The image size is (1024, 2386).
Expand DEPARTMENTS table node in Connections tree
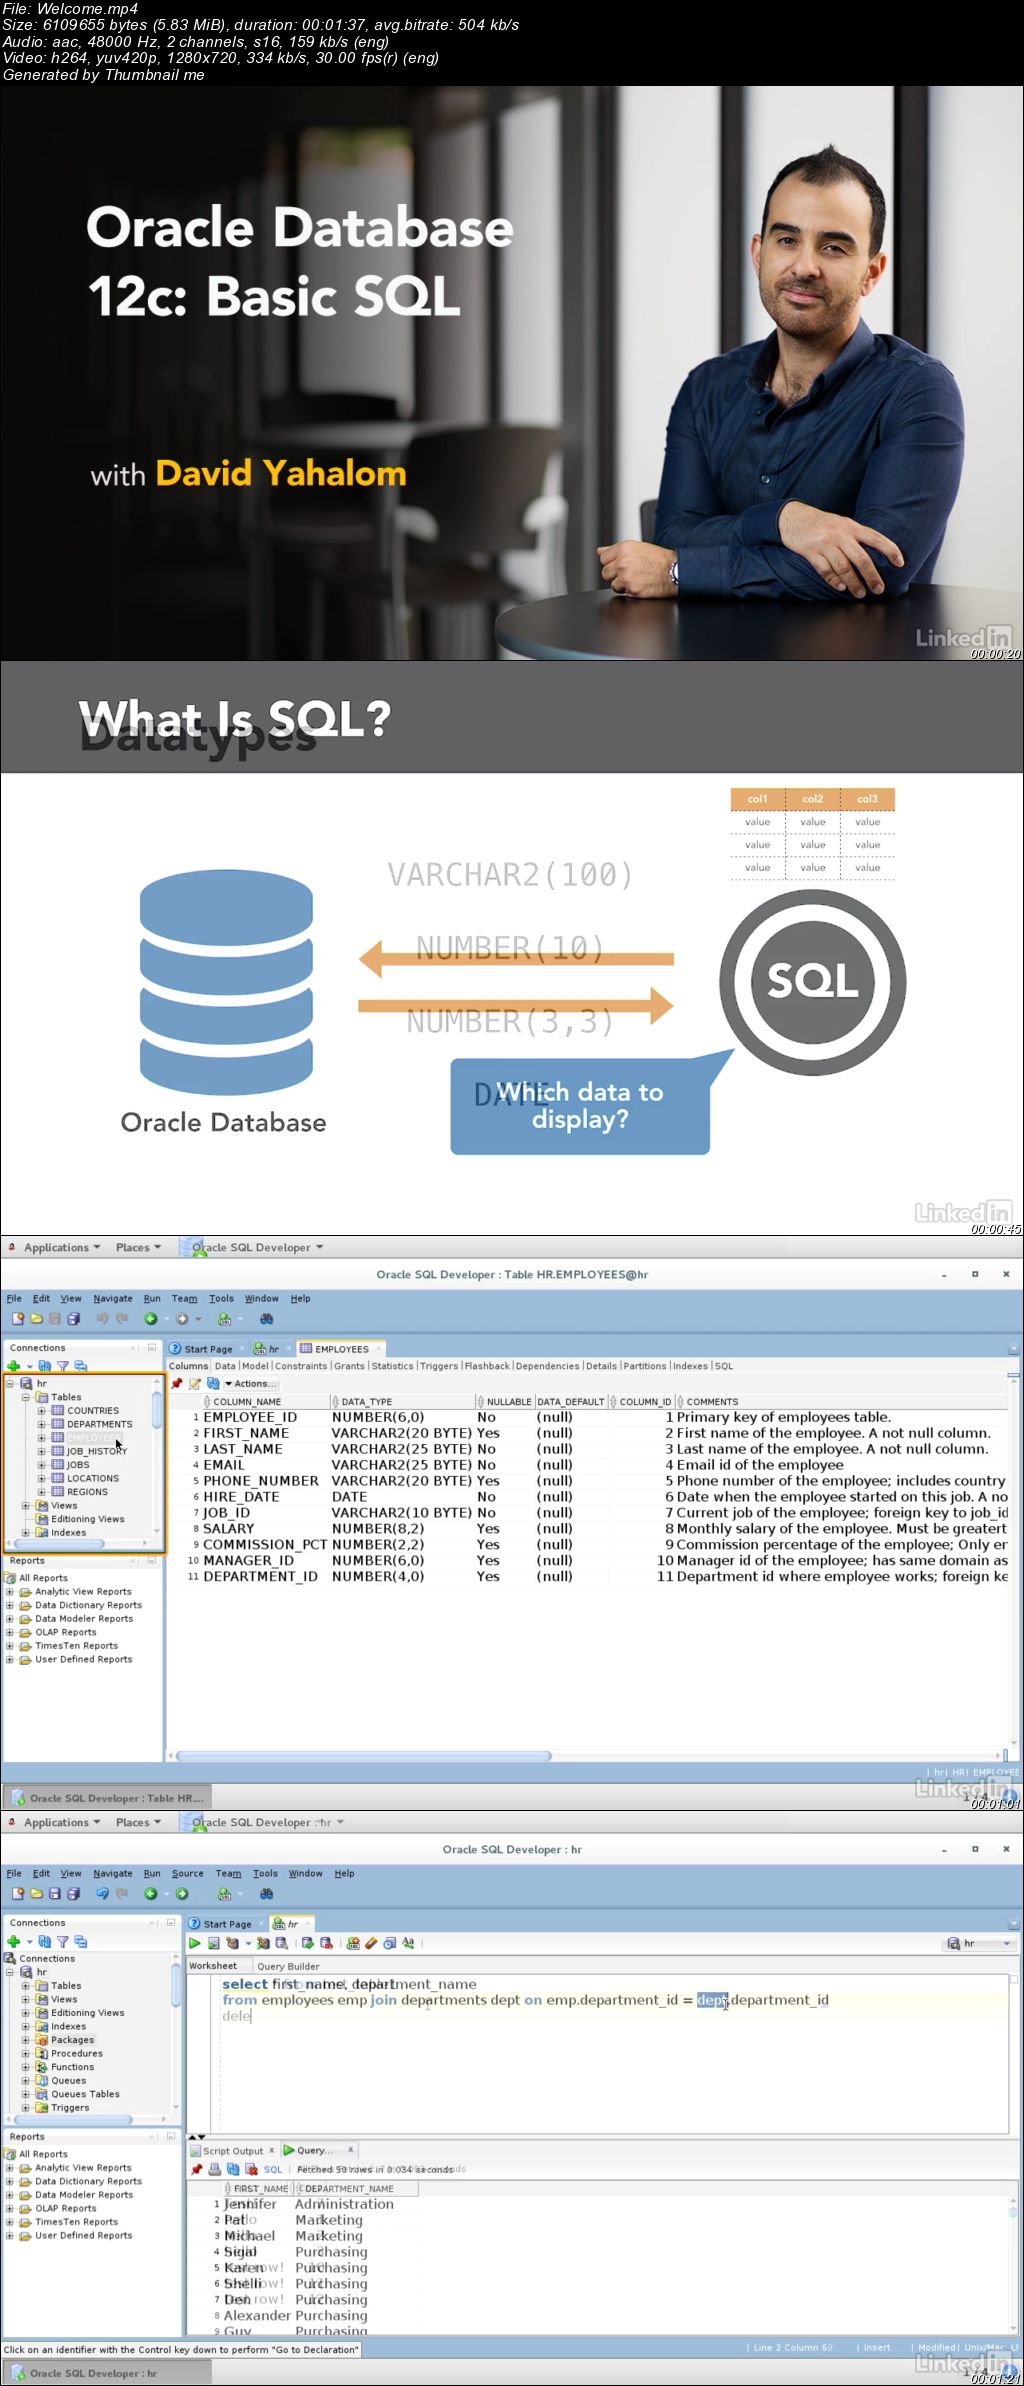coord(42,1424)
